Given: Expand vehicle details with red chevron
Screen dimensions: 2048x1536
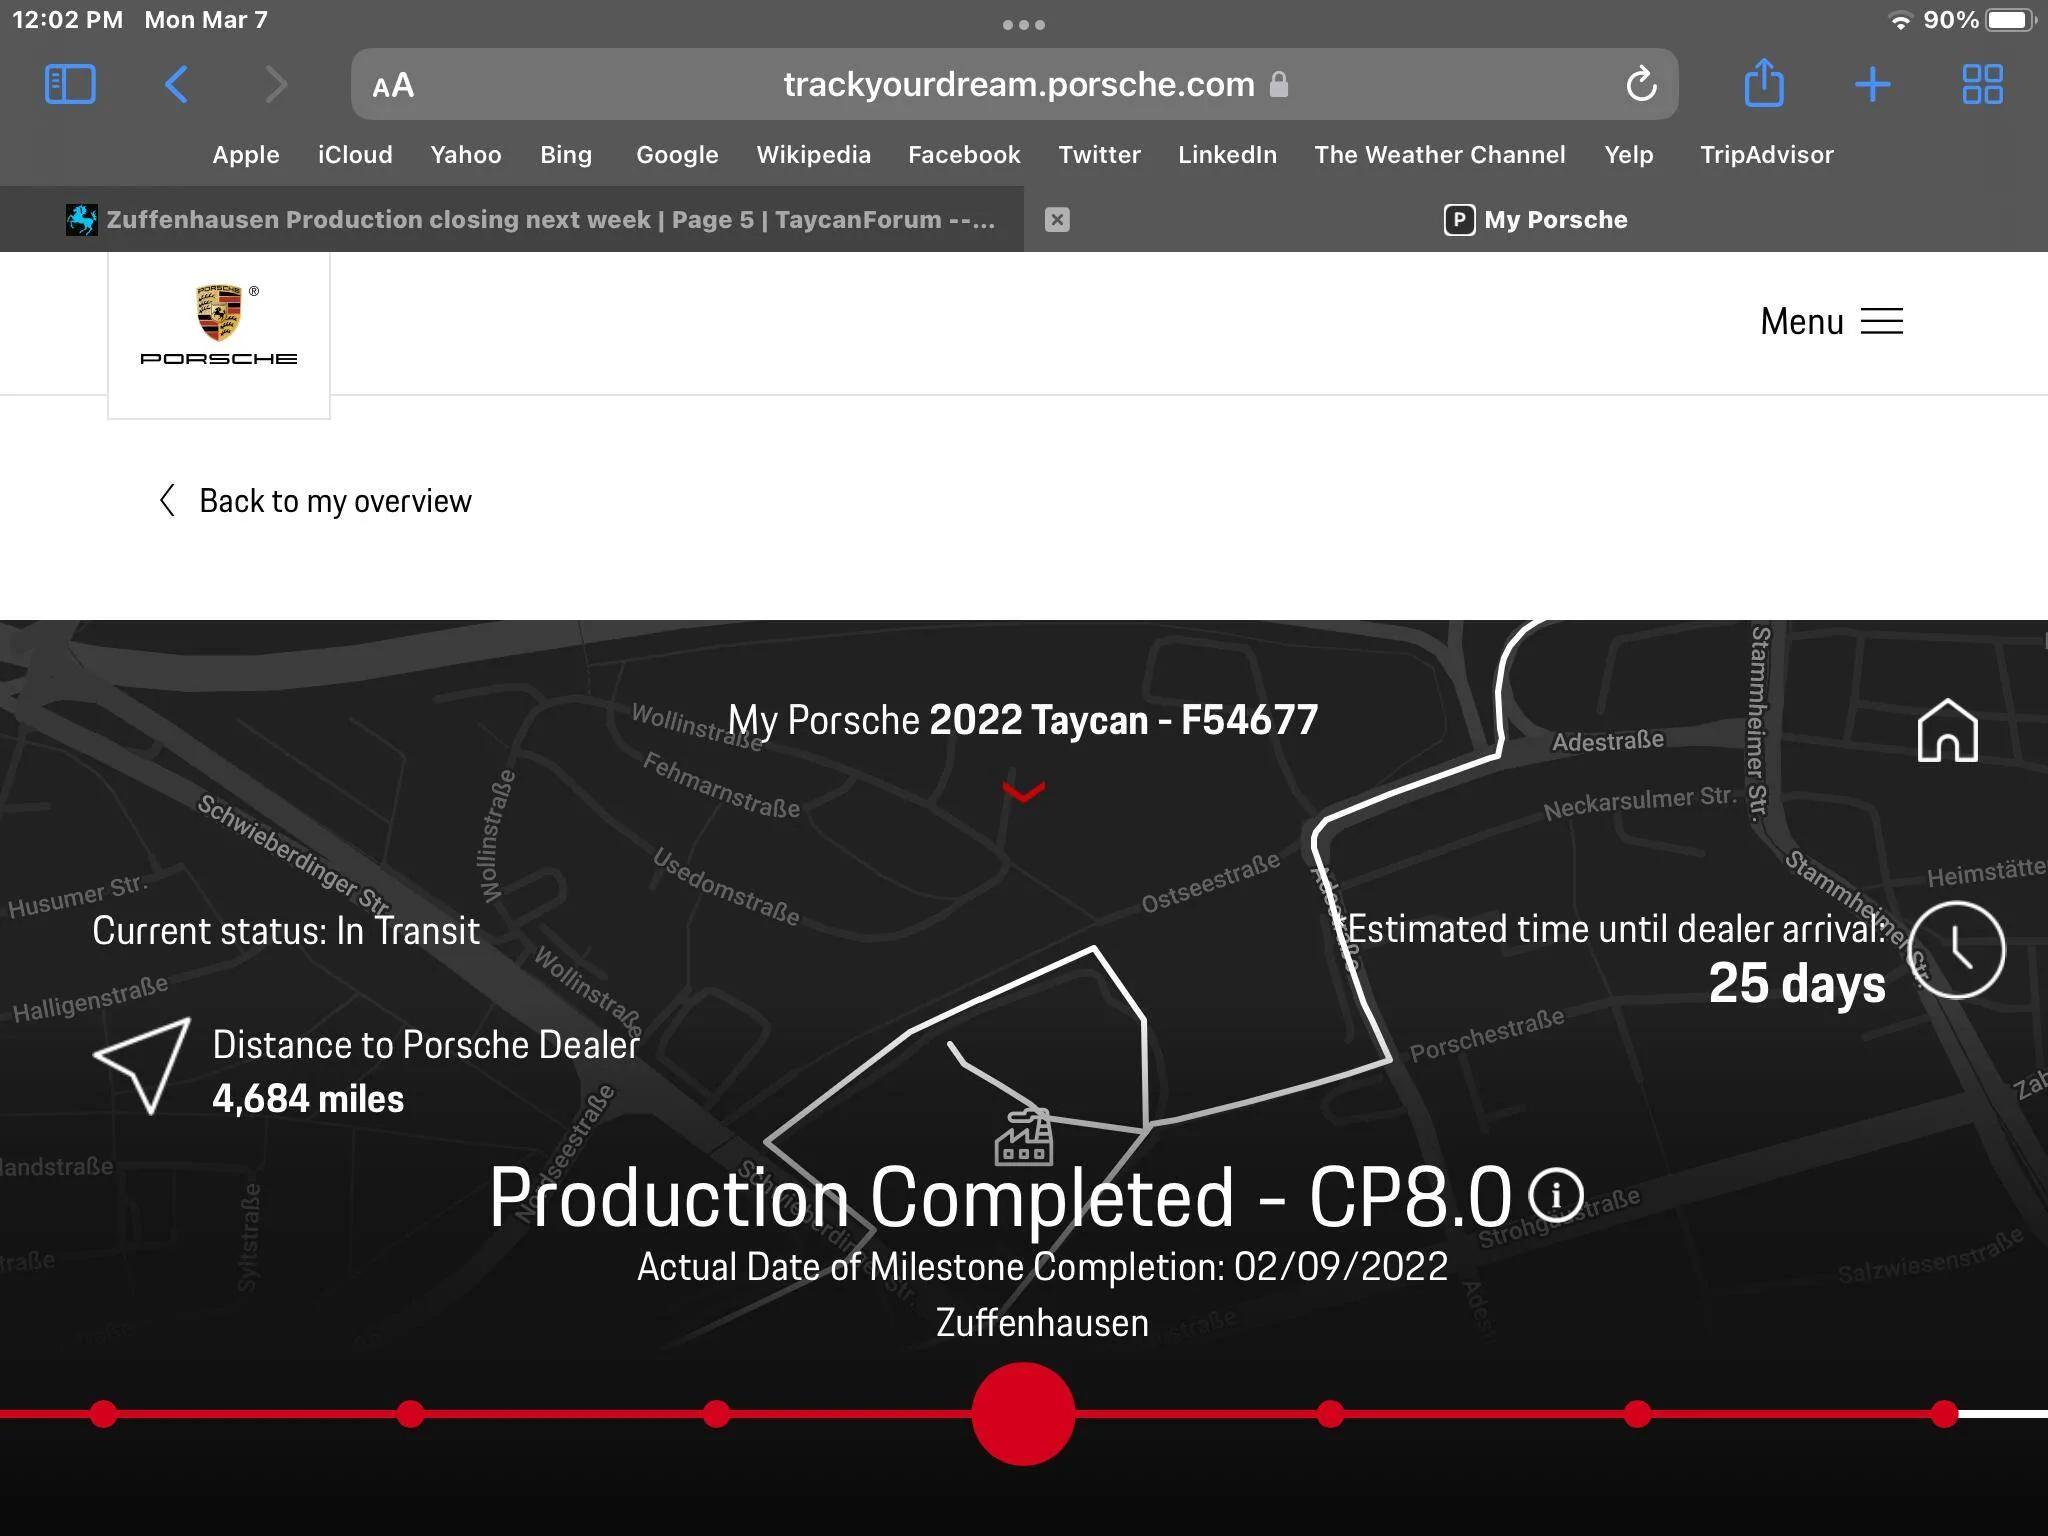Looking at the screenshot, I should [1023, 792].
